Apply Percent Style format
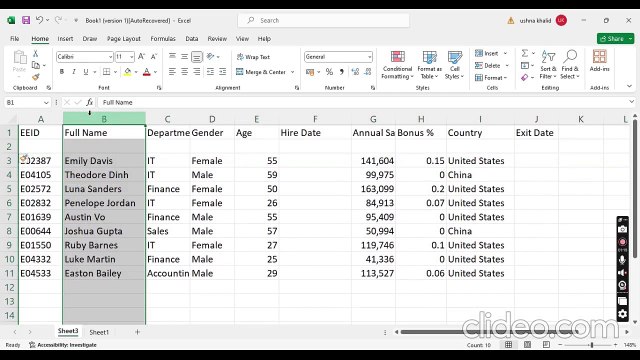 pos(329,72)
